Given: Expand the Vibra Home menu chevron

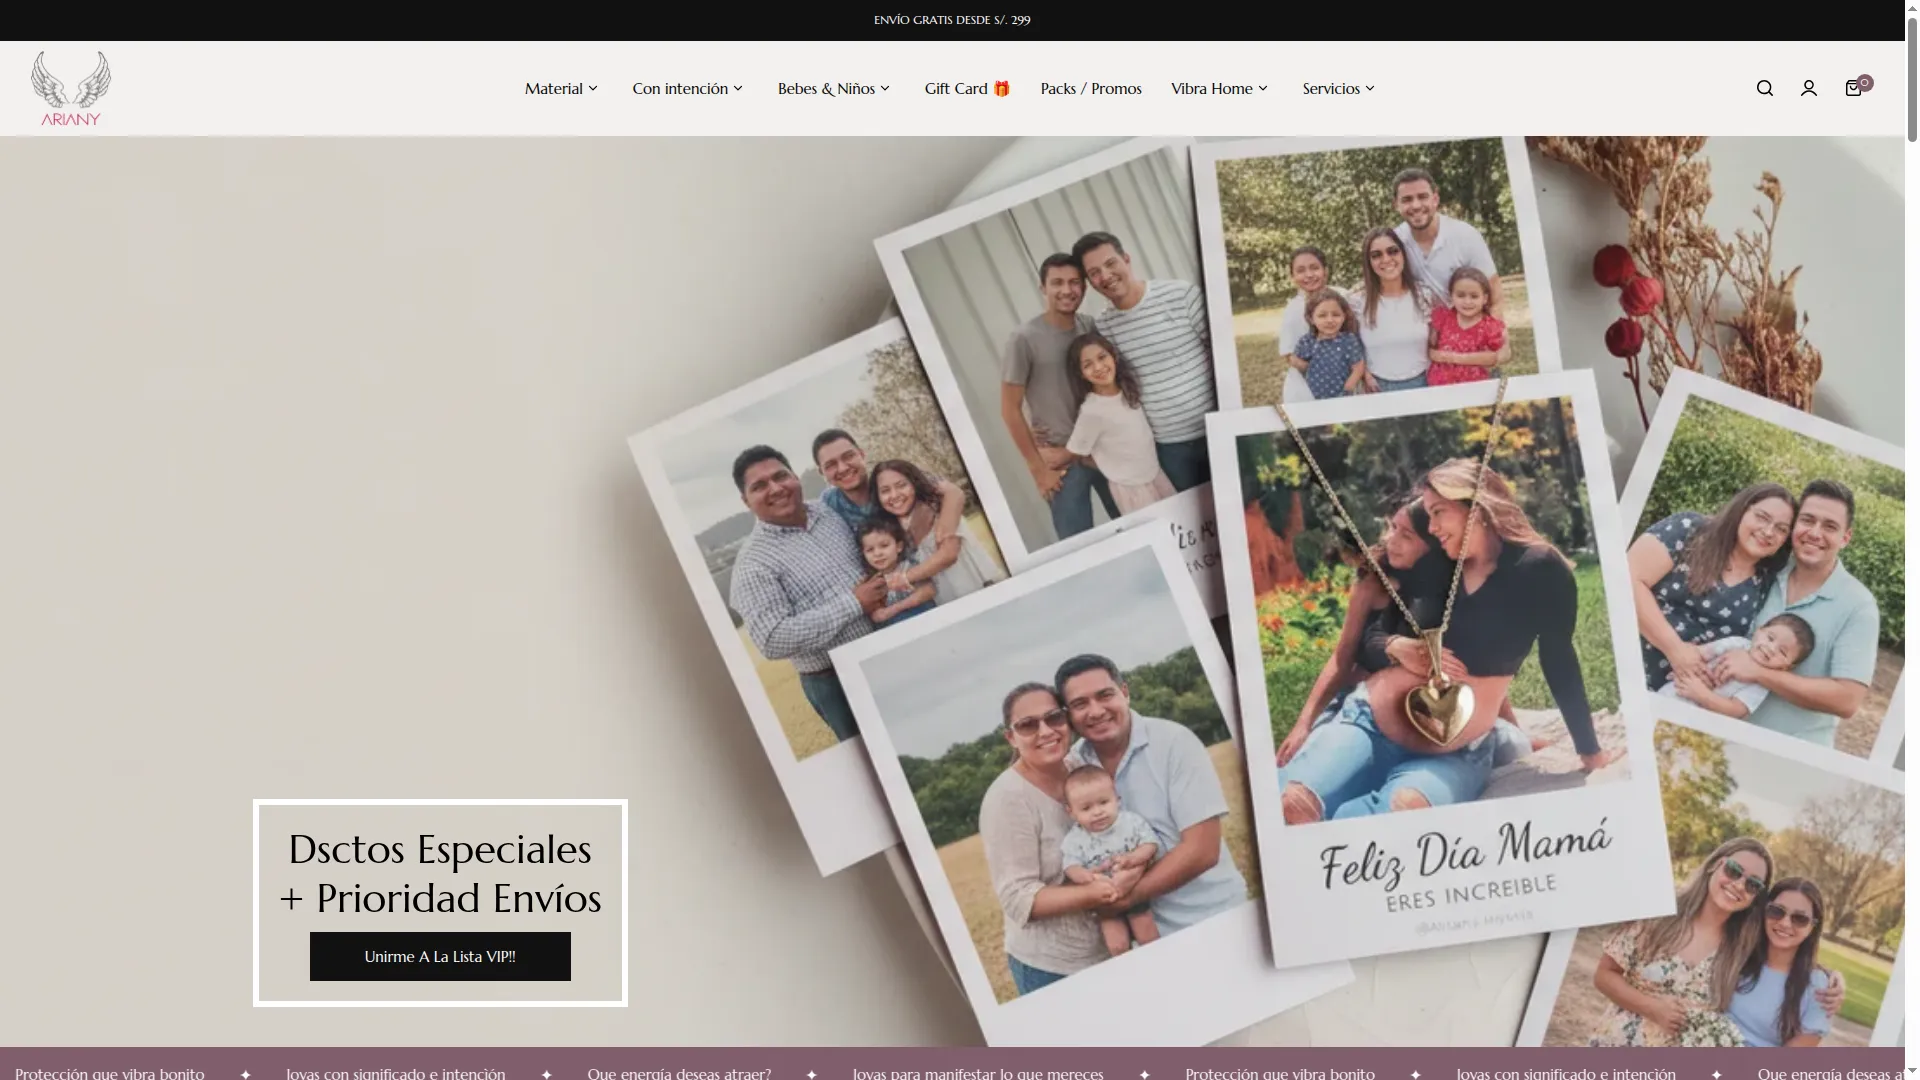Looking at the screenshot, I should 1263,89.
